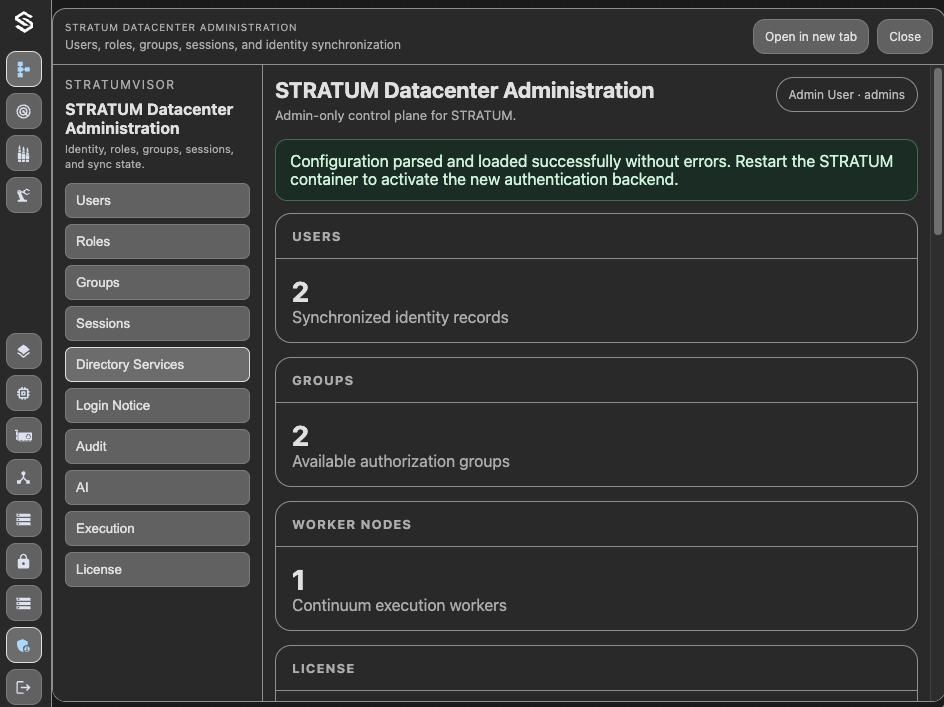Click "Admin-only control plane for STRATUM." subtitle
The width and height of the screenshot is (944, 707).
pyautogui.click(x=395, y=116)
